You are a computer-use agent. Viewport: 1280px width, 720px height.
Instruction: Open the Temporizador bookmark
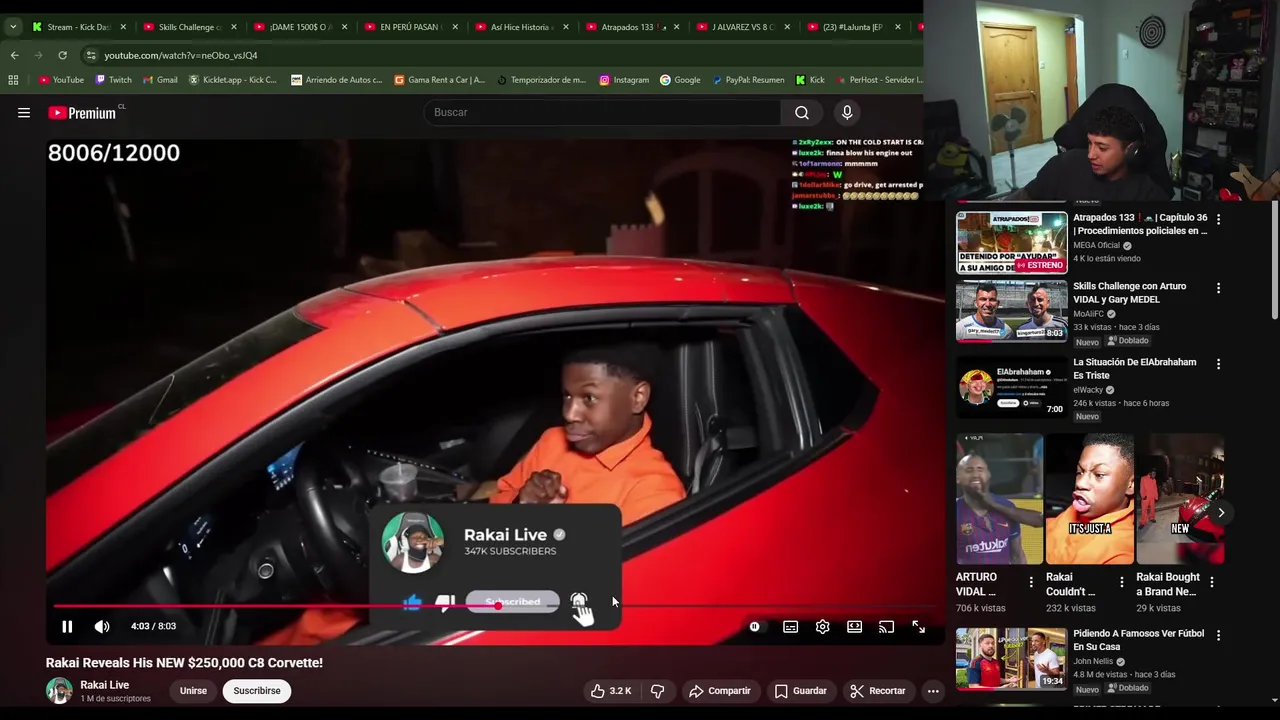tap(542, 80)
